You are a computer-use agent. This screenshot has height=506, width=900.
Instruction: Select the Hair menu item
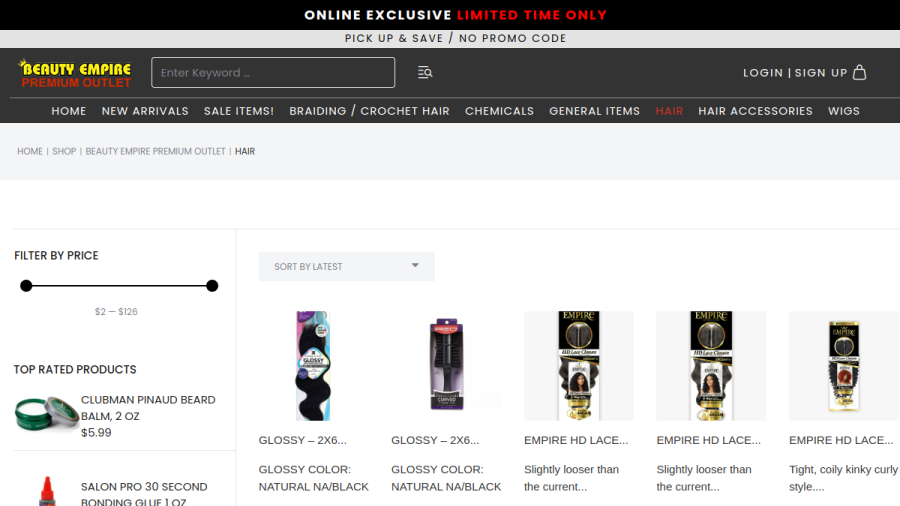[x=669, y=111]
